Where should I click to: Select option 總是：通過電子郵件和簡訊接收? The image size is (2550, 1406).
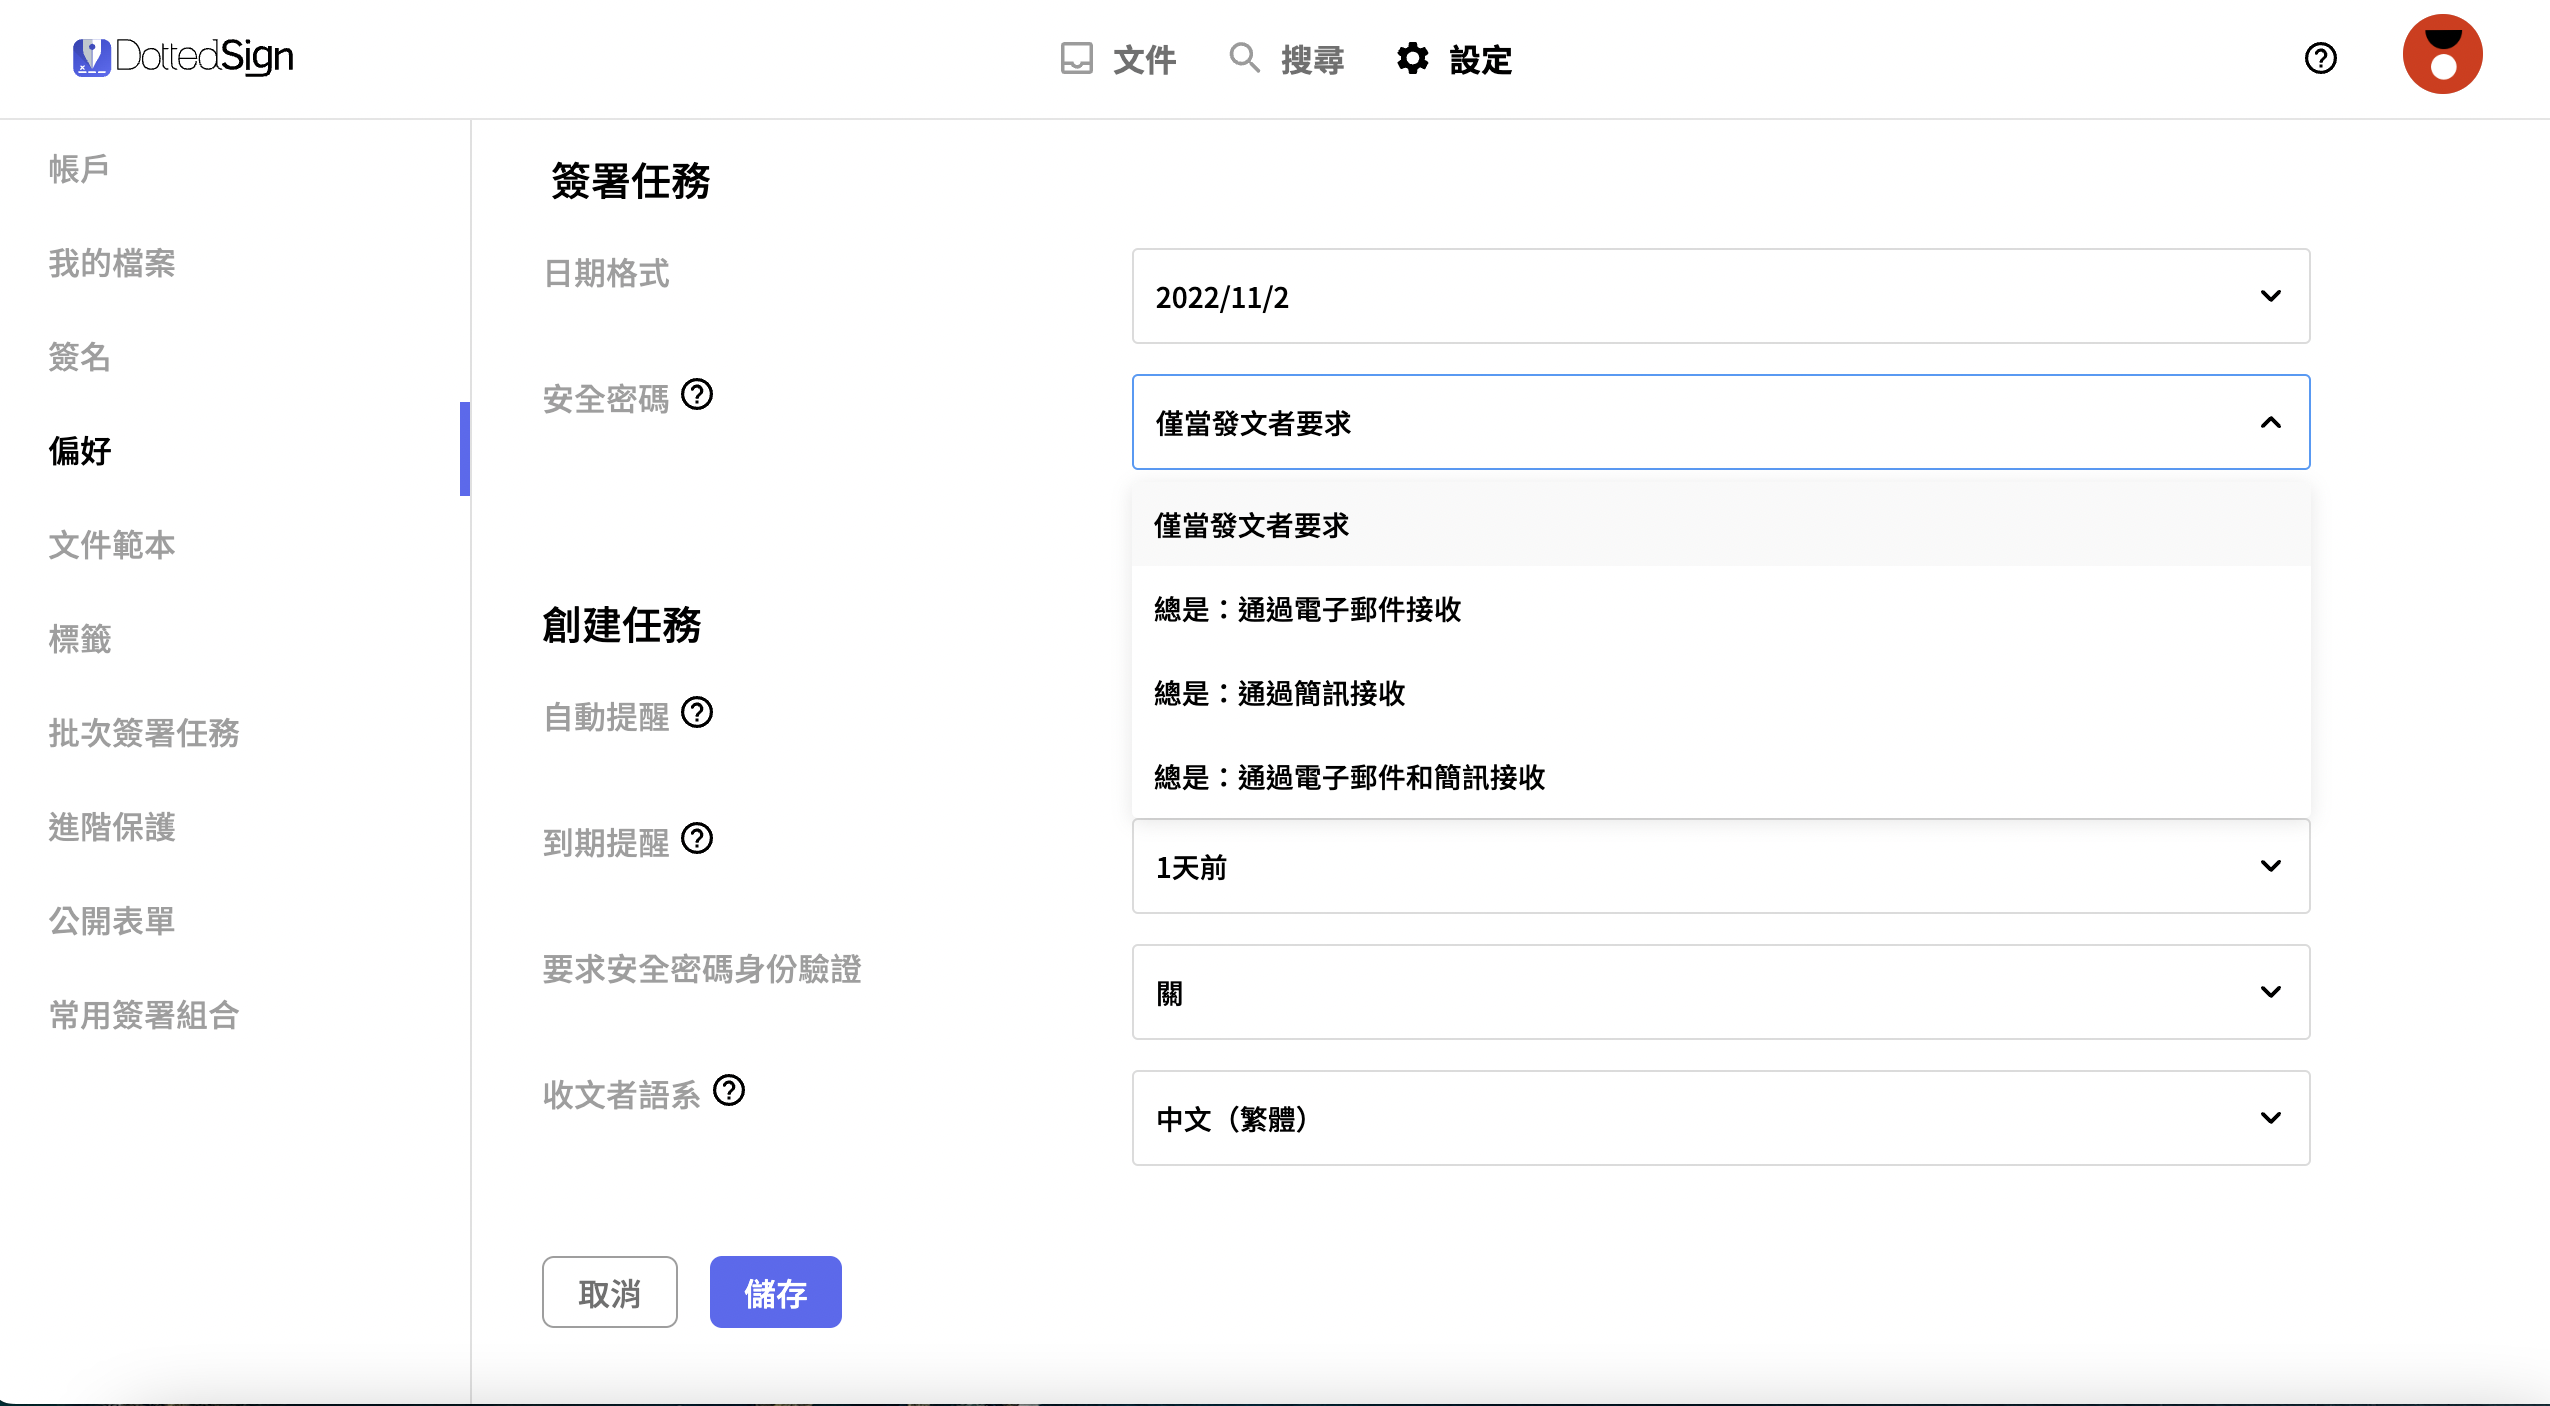1720,777
